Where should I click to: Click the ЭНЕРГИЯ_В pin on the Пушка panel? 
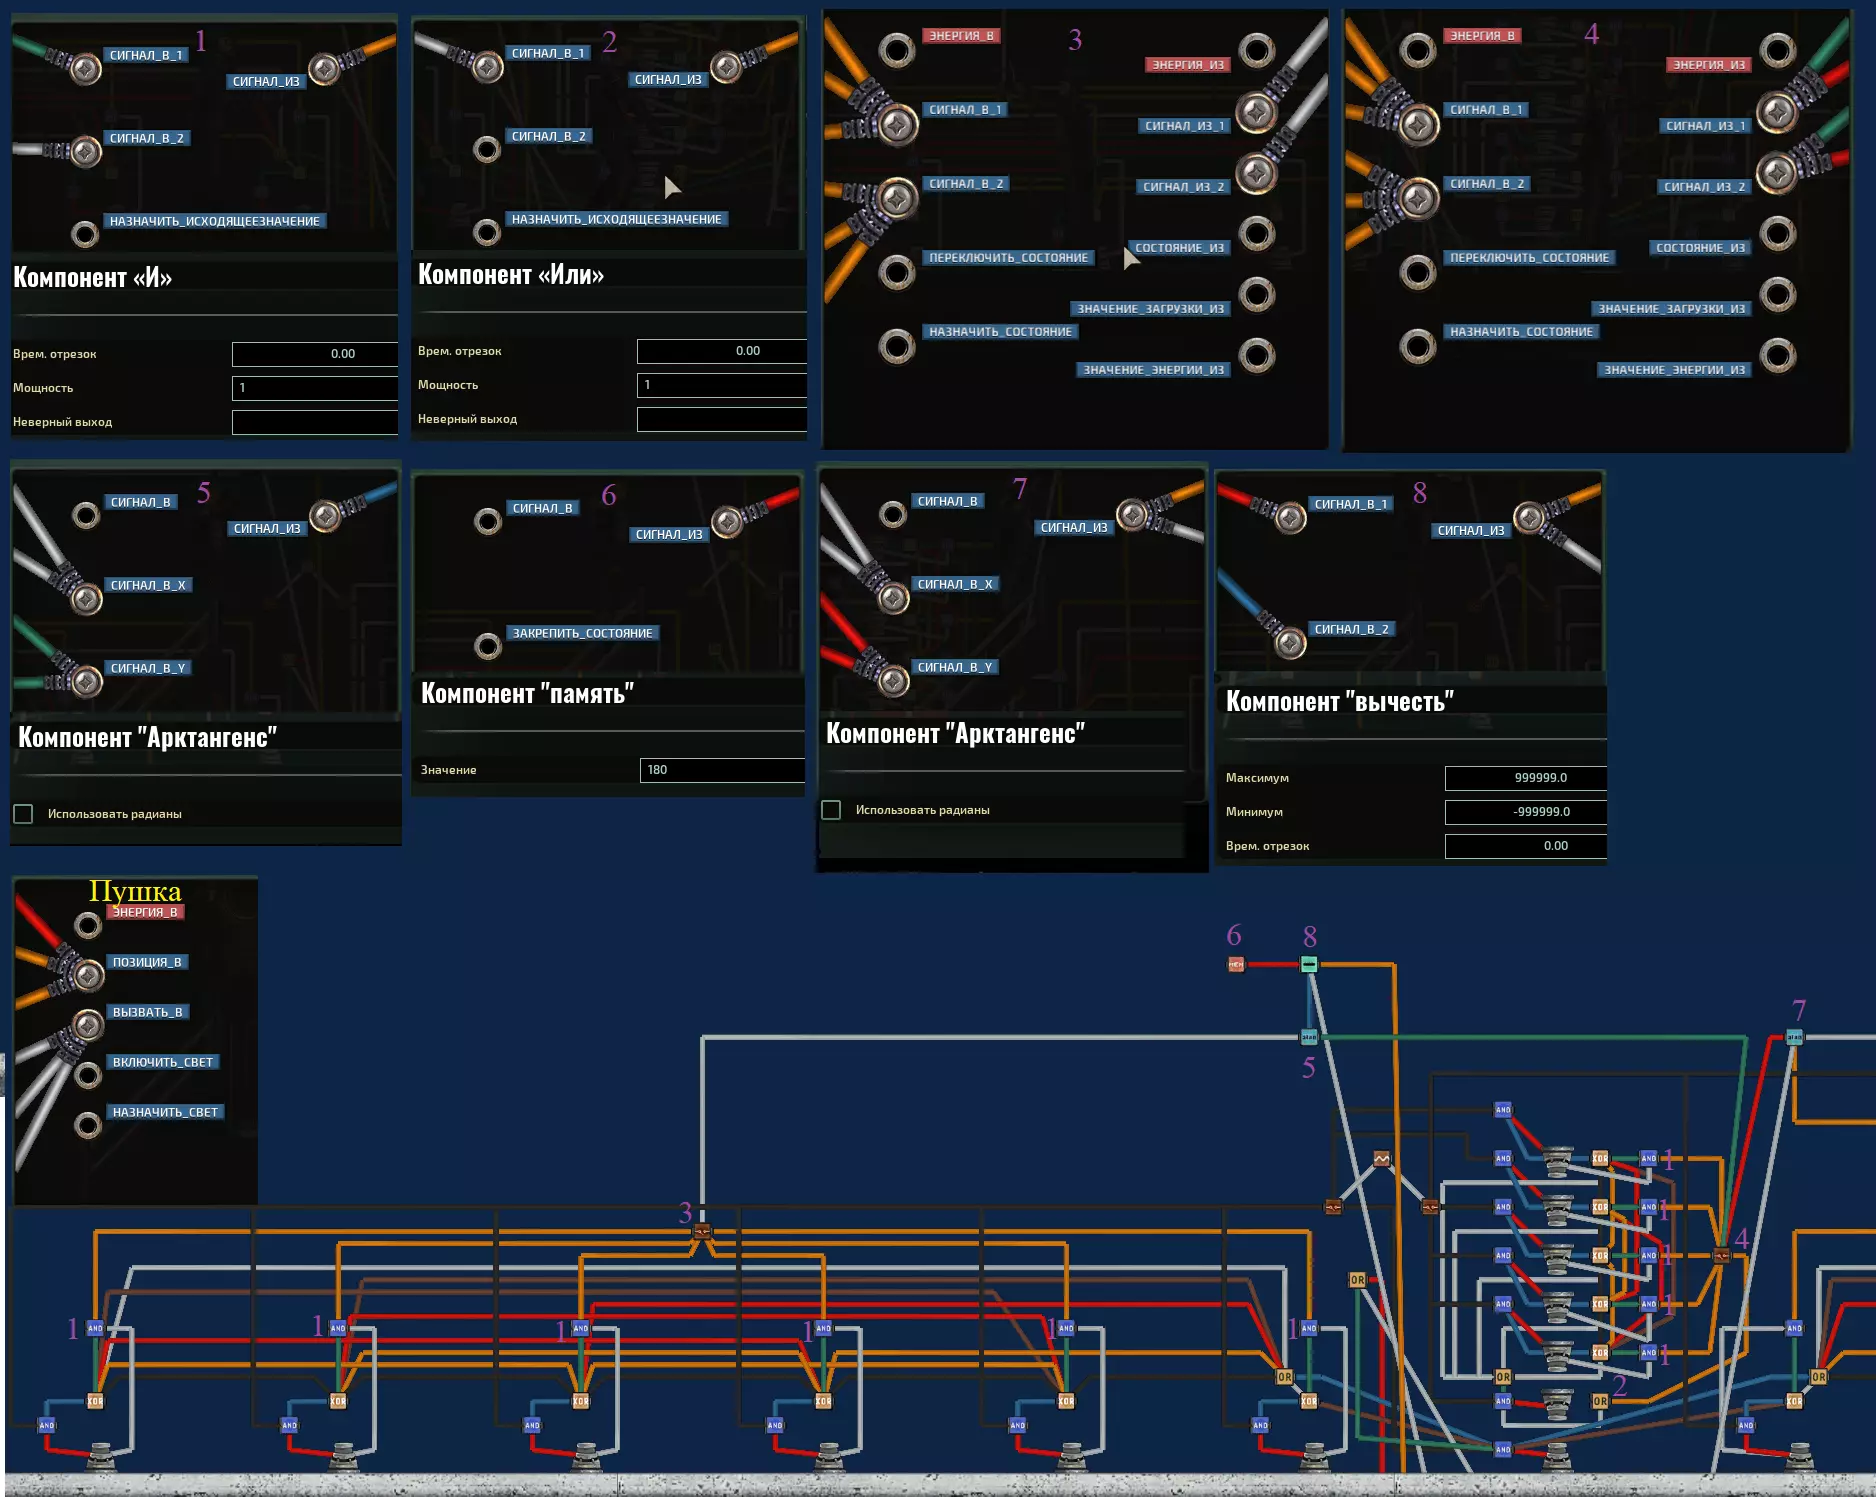tap(89, 925)
